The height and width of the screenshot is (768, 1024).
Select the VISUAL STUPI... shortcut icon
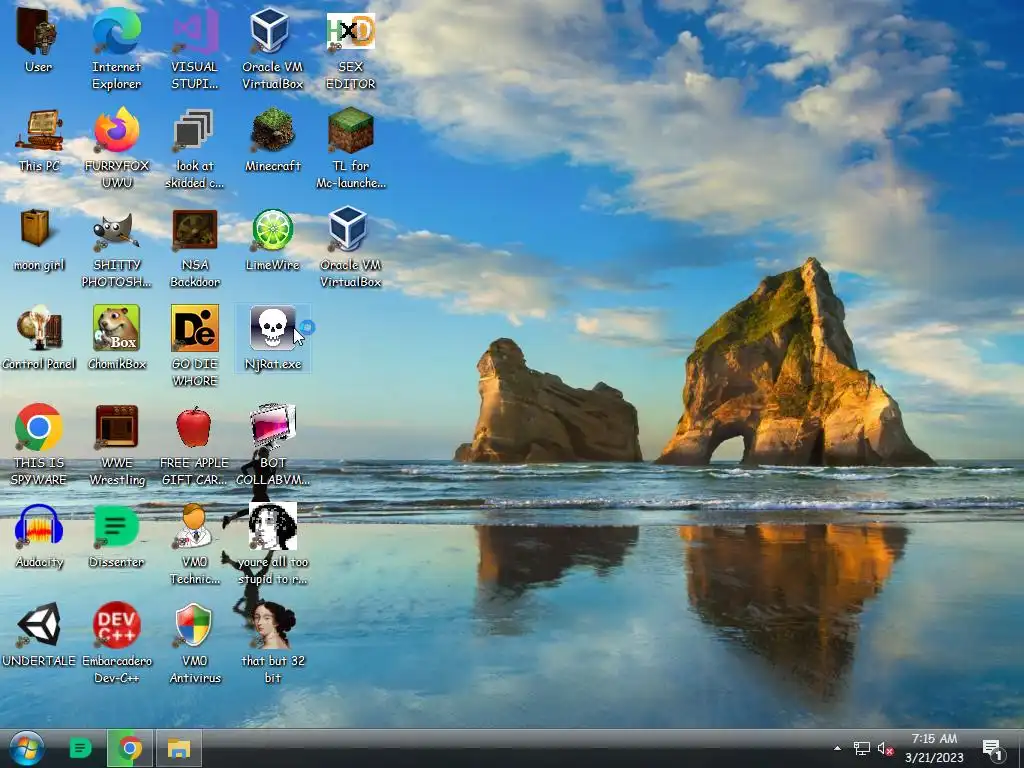click(195, 31)
